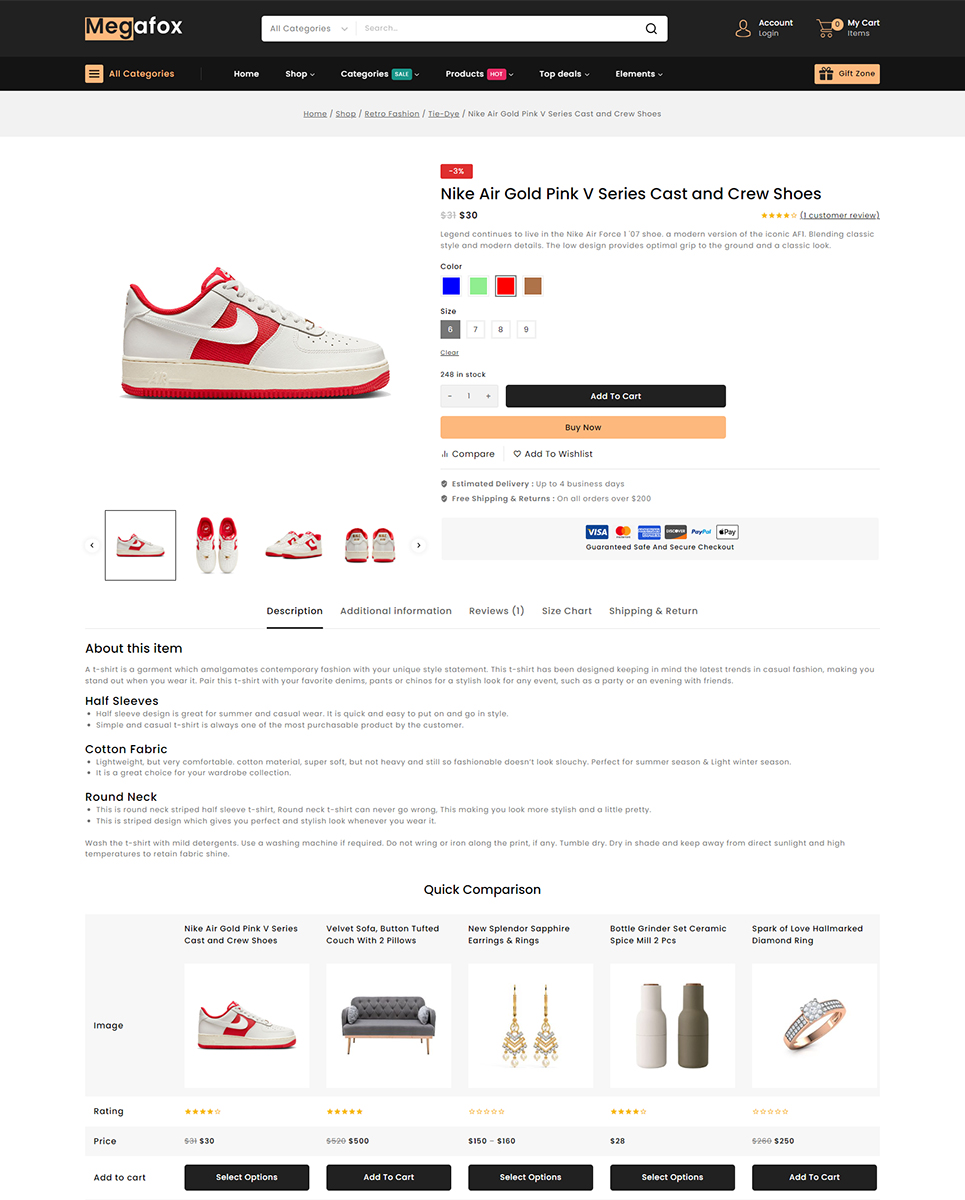
Task: Click the Add To Wishlist heart icon
Action: (518, 454)
